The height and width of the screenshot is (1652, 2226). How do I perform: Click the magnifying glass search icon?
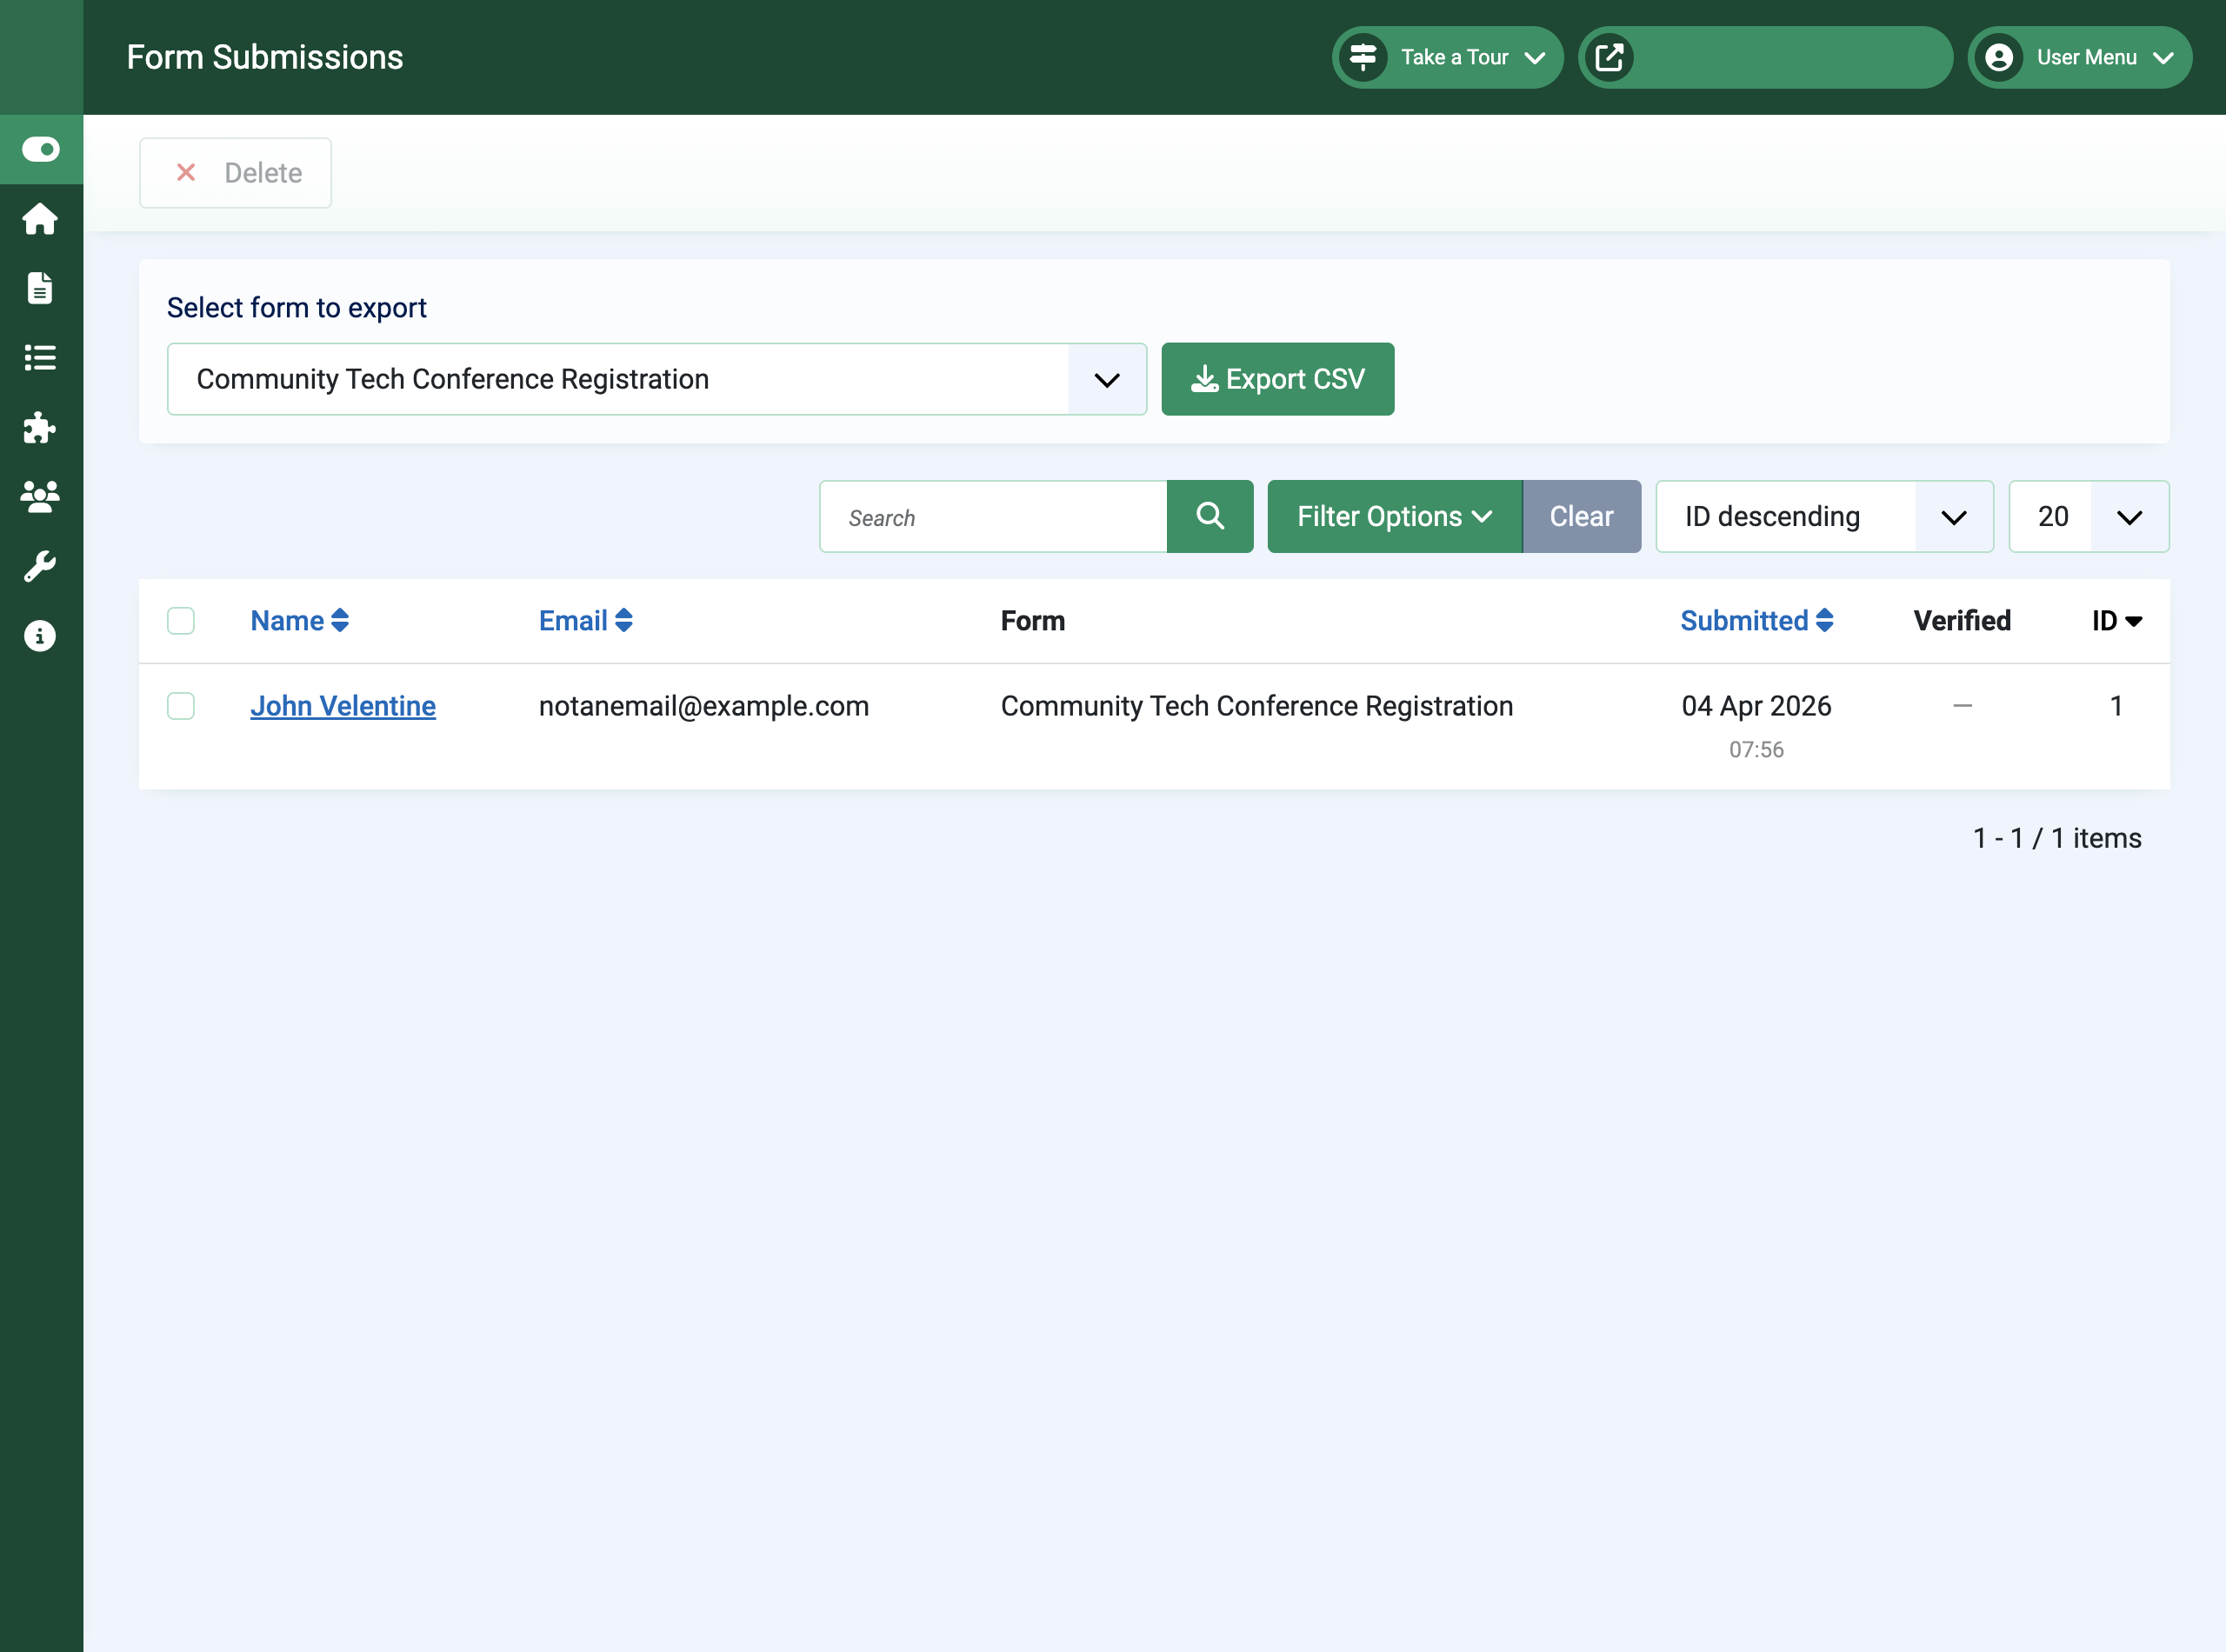[x=1210, y=517]
